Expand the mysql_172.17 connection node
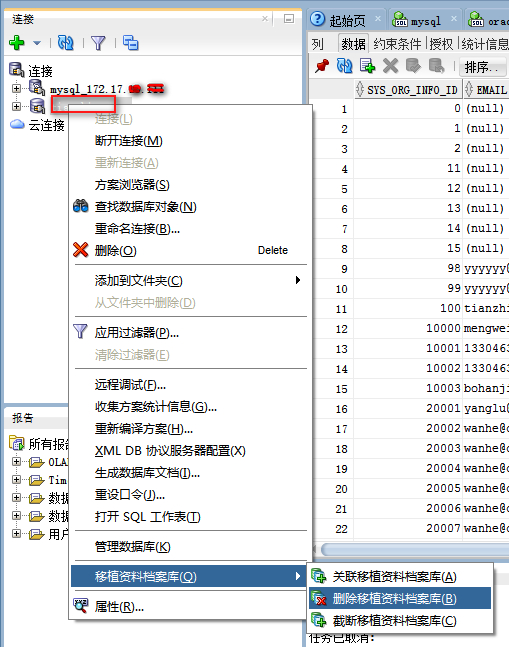Image resolution: width=509 pixels, height=647 pixels. [x=16, y=88]
